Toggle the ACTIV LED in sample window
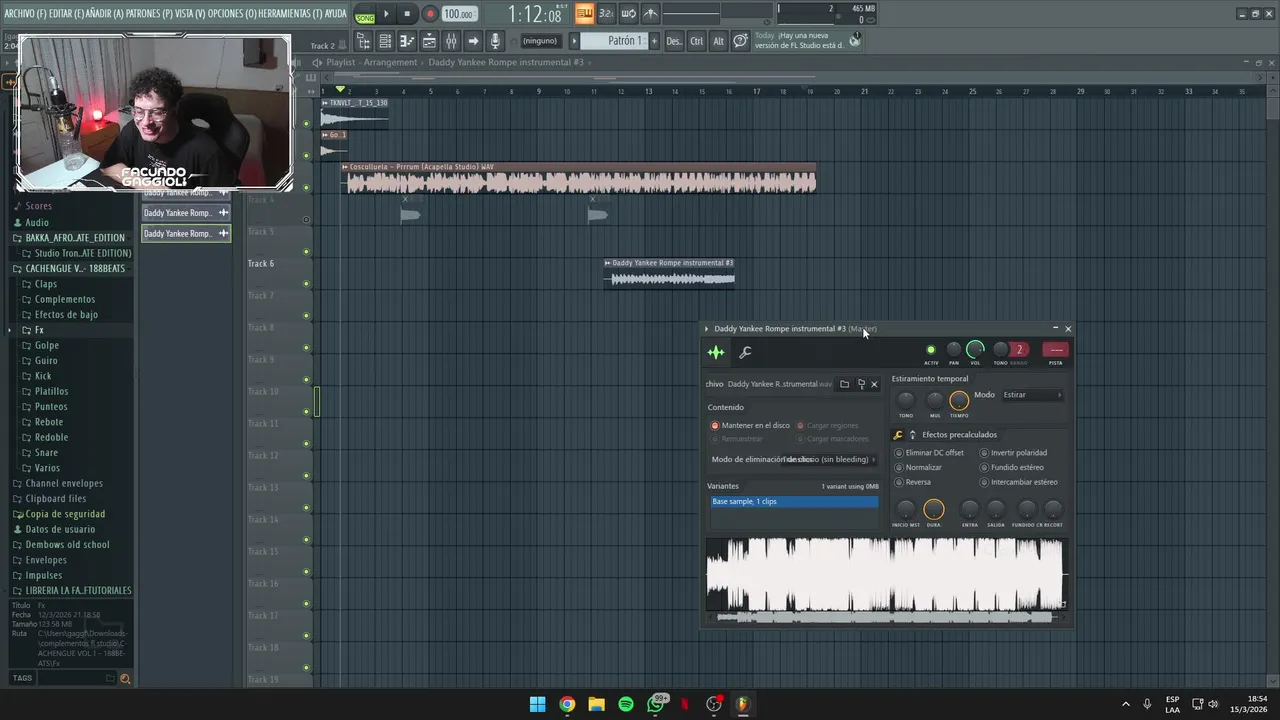This screenshot has width=1280, height=720. pyautogui.click(x=931, y=350)
